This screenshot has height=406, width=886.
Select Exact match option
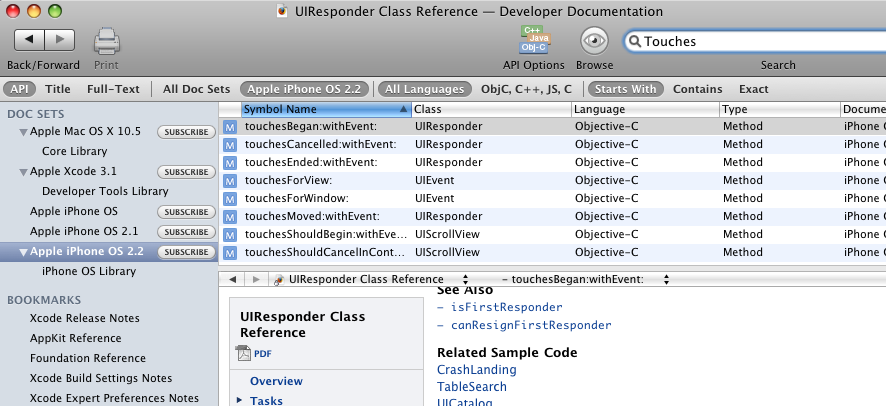click(x=753, y=89)
